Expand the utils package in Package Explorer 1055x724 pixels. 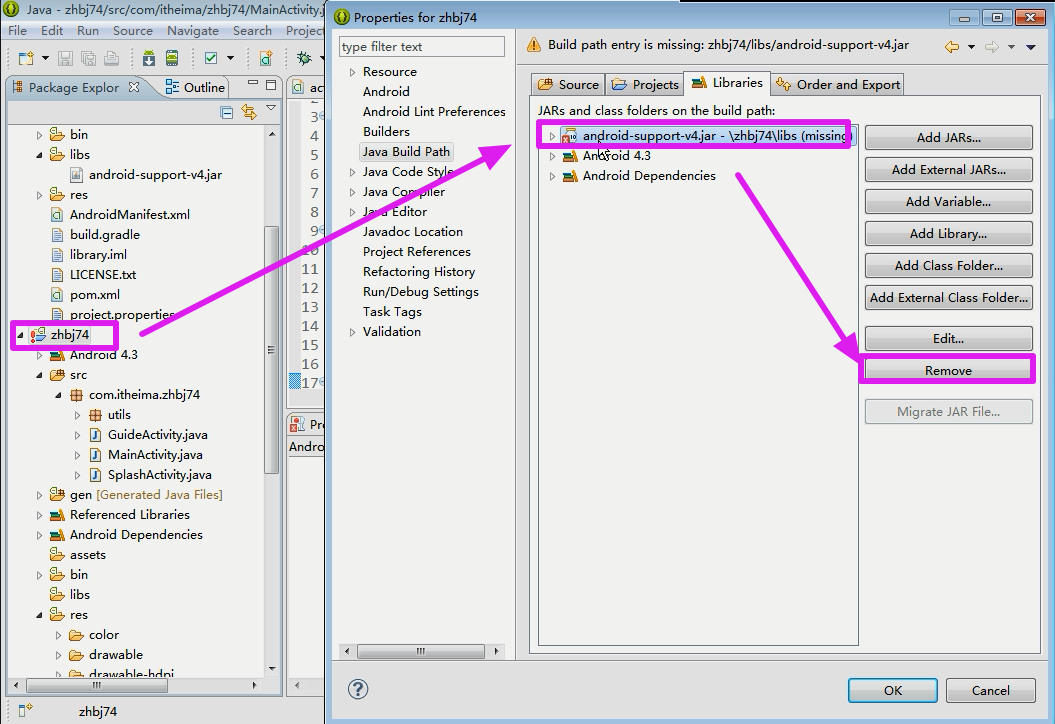coord(77,415)
